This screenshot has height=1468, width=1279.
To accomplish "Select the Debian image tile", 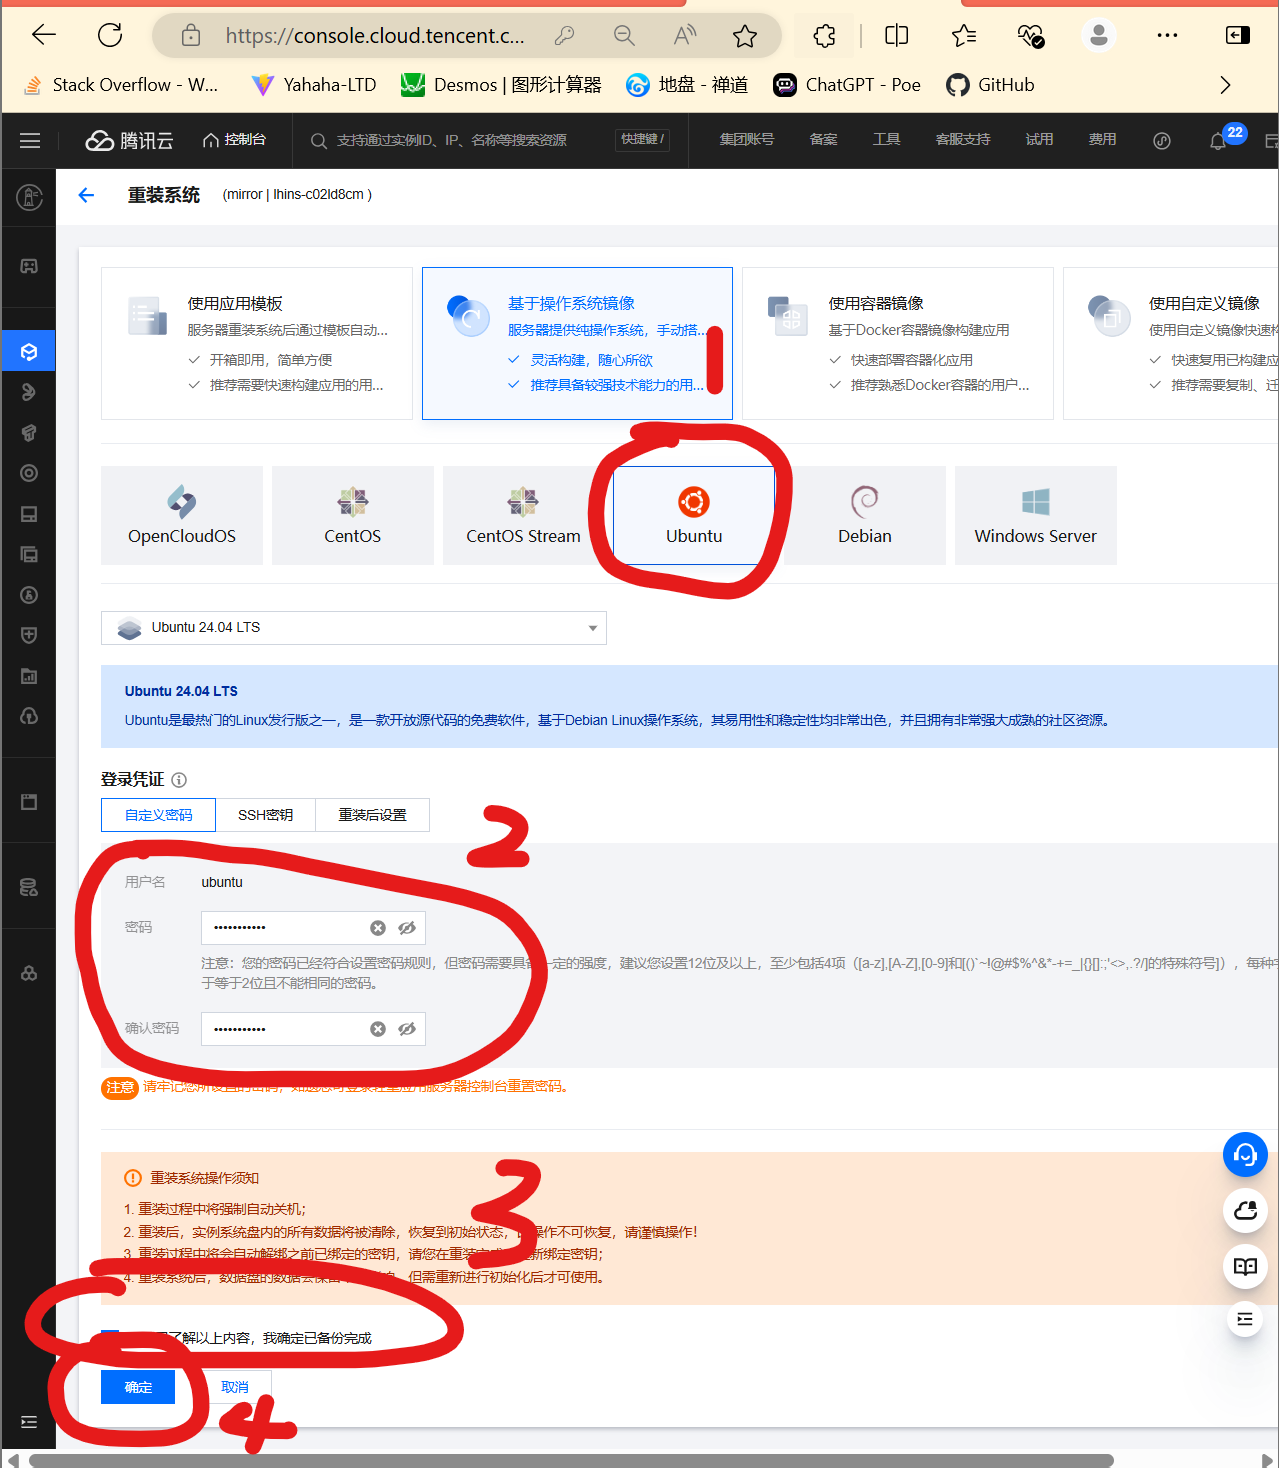I will tap(865, 515).
